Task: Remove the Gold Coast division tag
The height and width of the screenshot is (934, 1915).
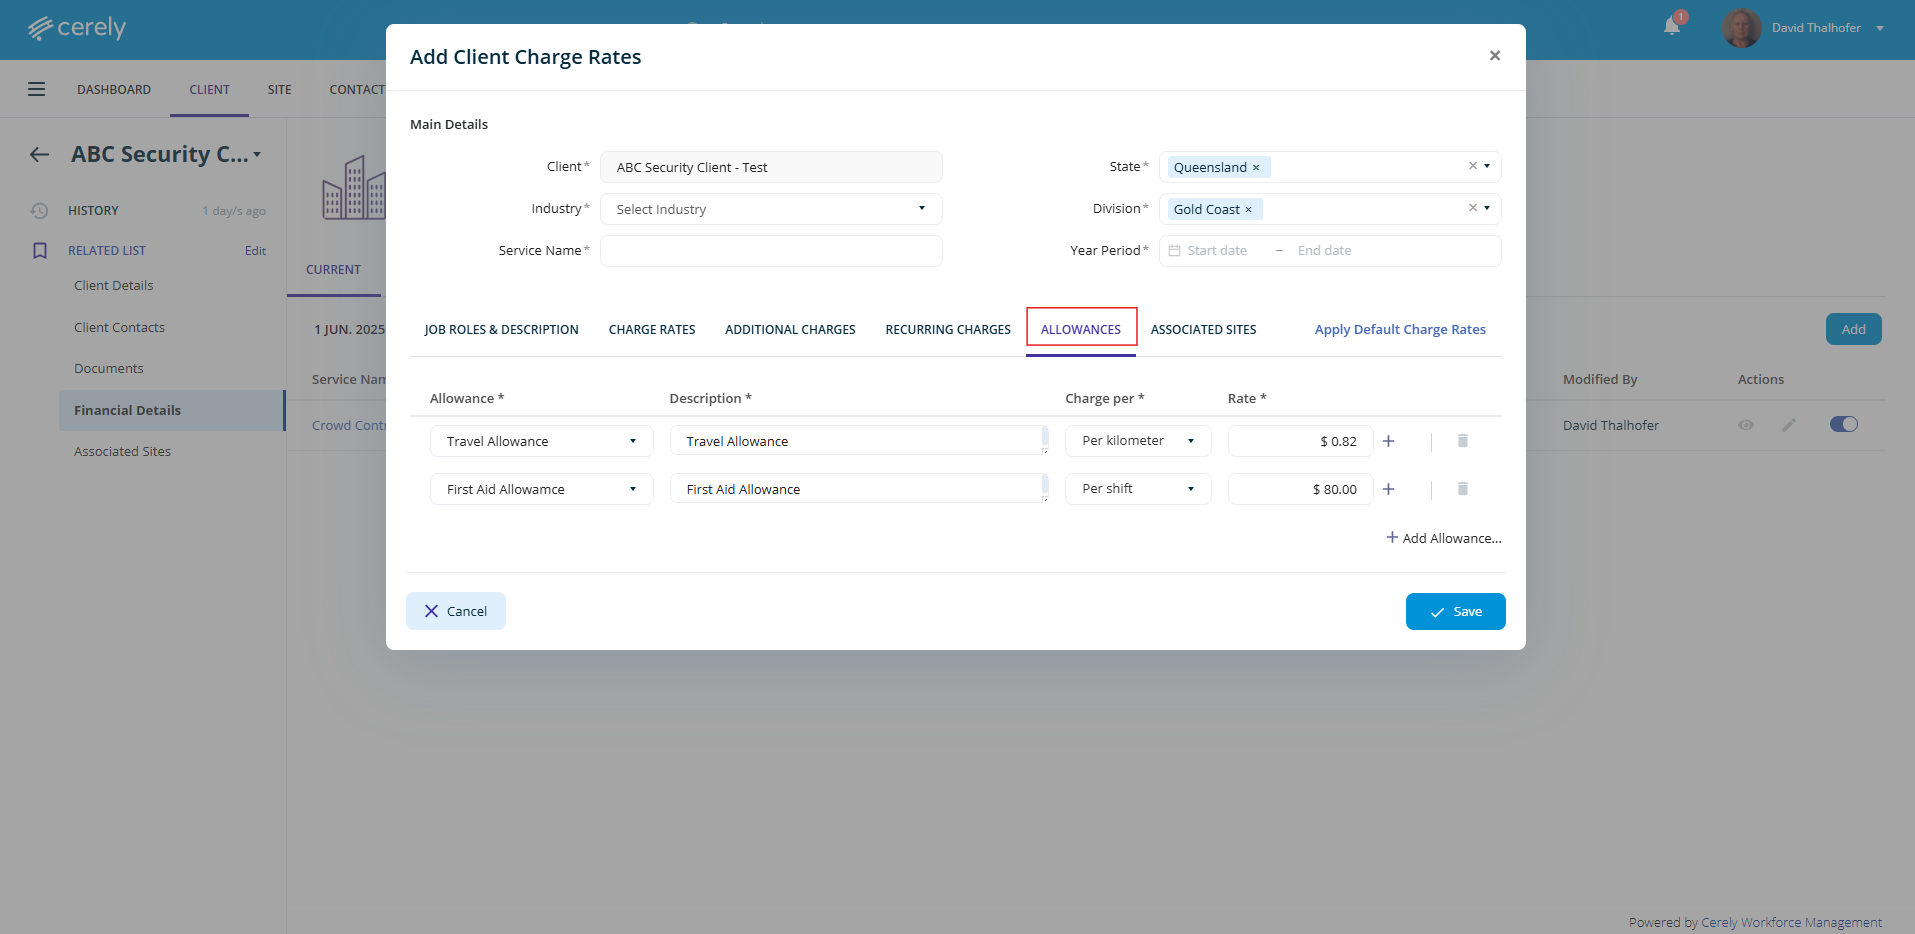Action: coord(1248,210)
